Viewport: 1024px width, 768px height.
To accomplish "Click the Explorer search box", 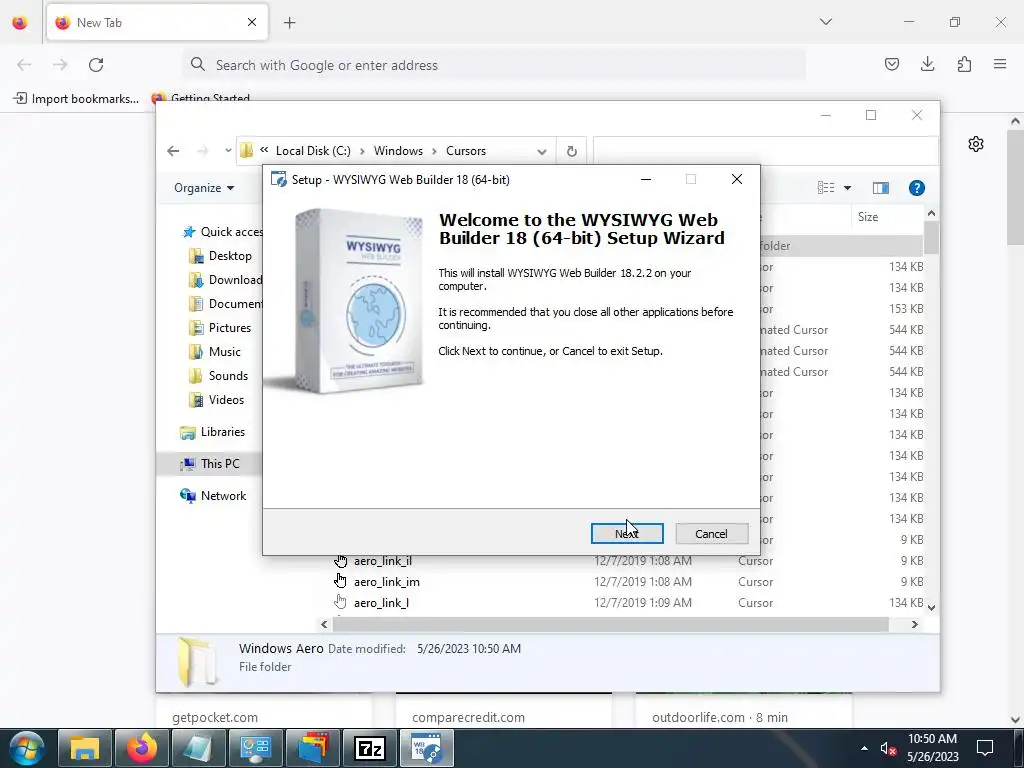I will click(765, 151).
